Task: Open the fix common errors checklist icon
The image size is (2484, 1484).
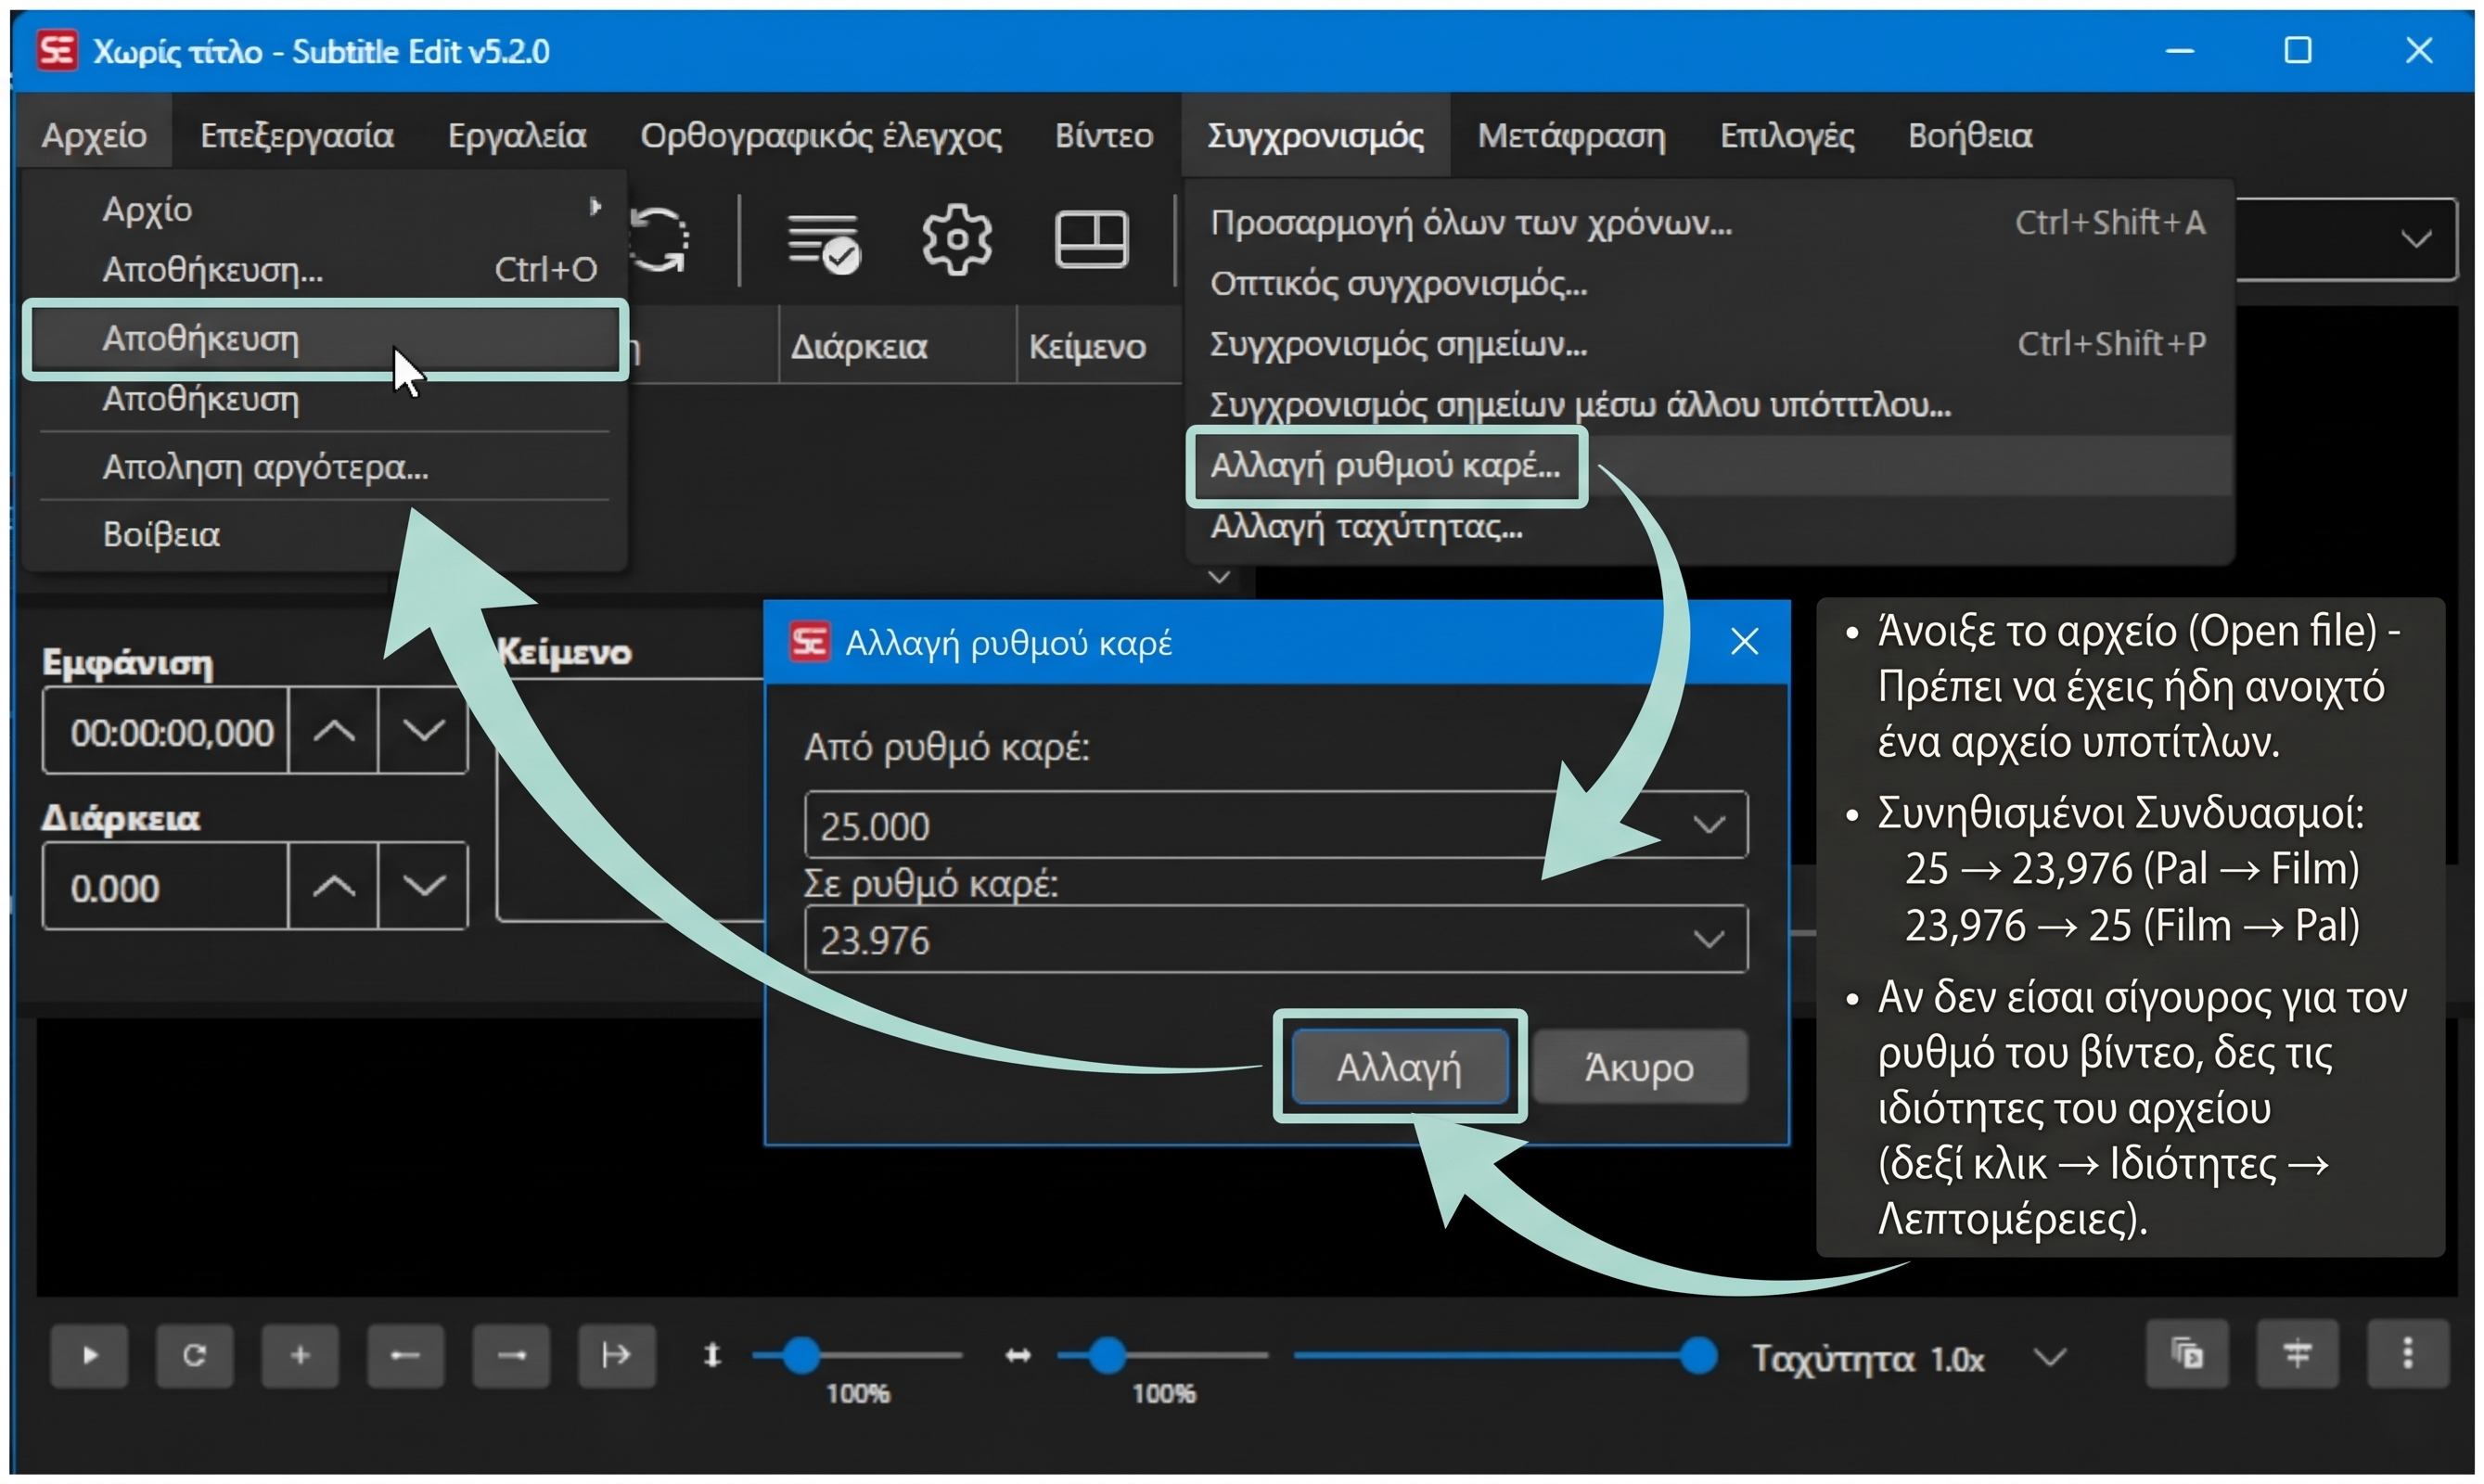Action: click(x=823, y=241)
